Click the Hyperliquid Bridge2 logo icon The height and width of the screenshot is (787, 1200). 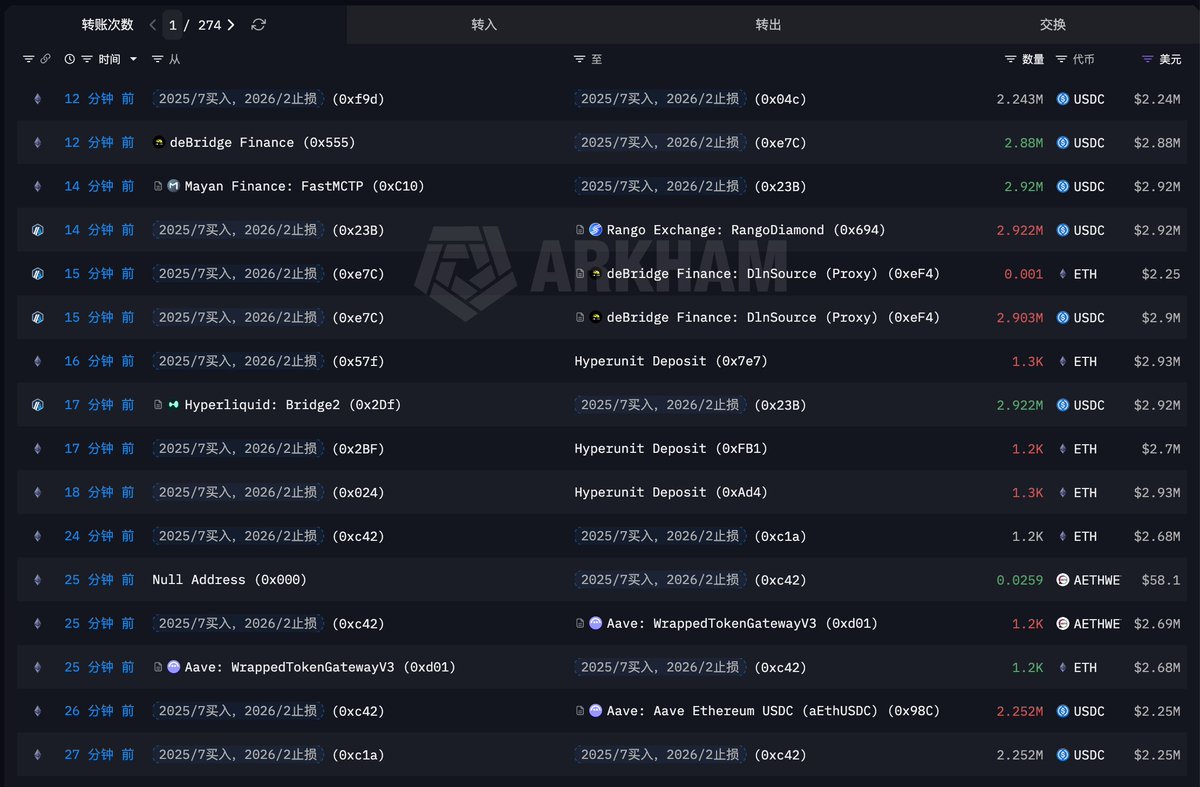174,405
